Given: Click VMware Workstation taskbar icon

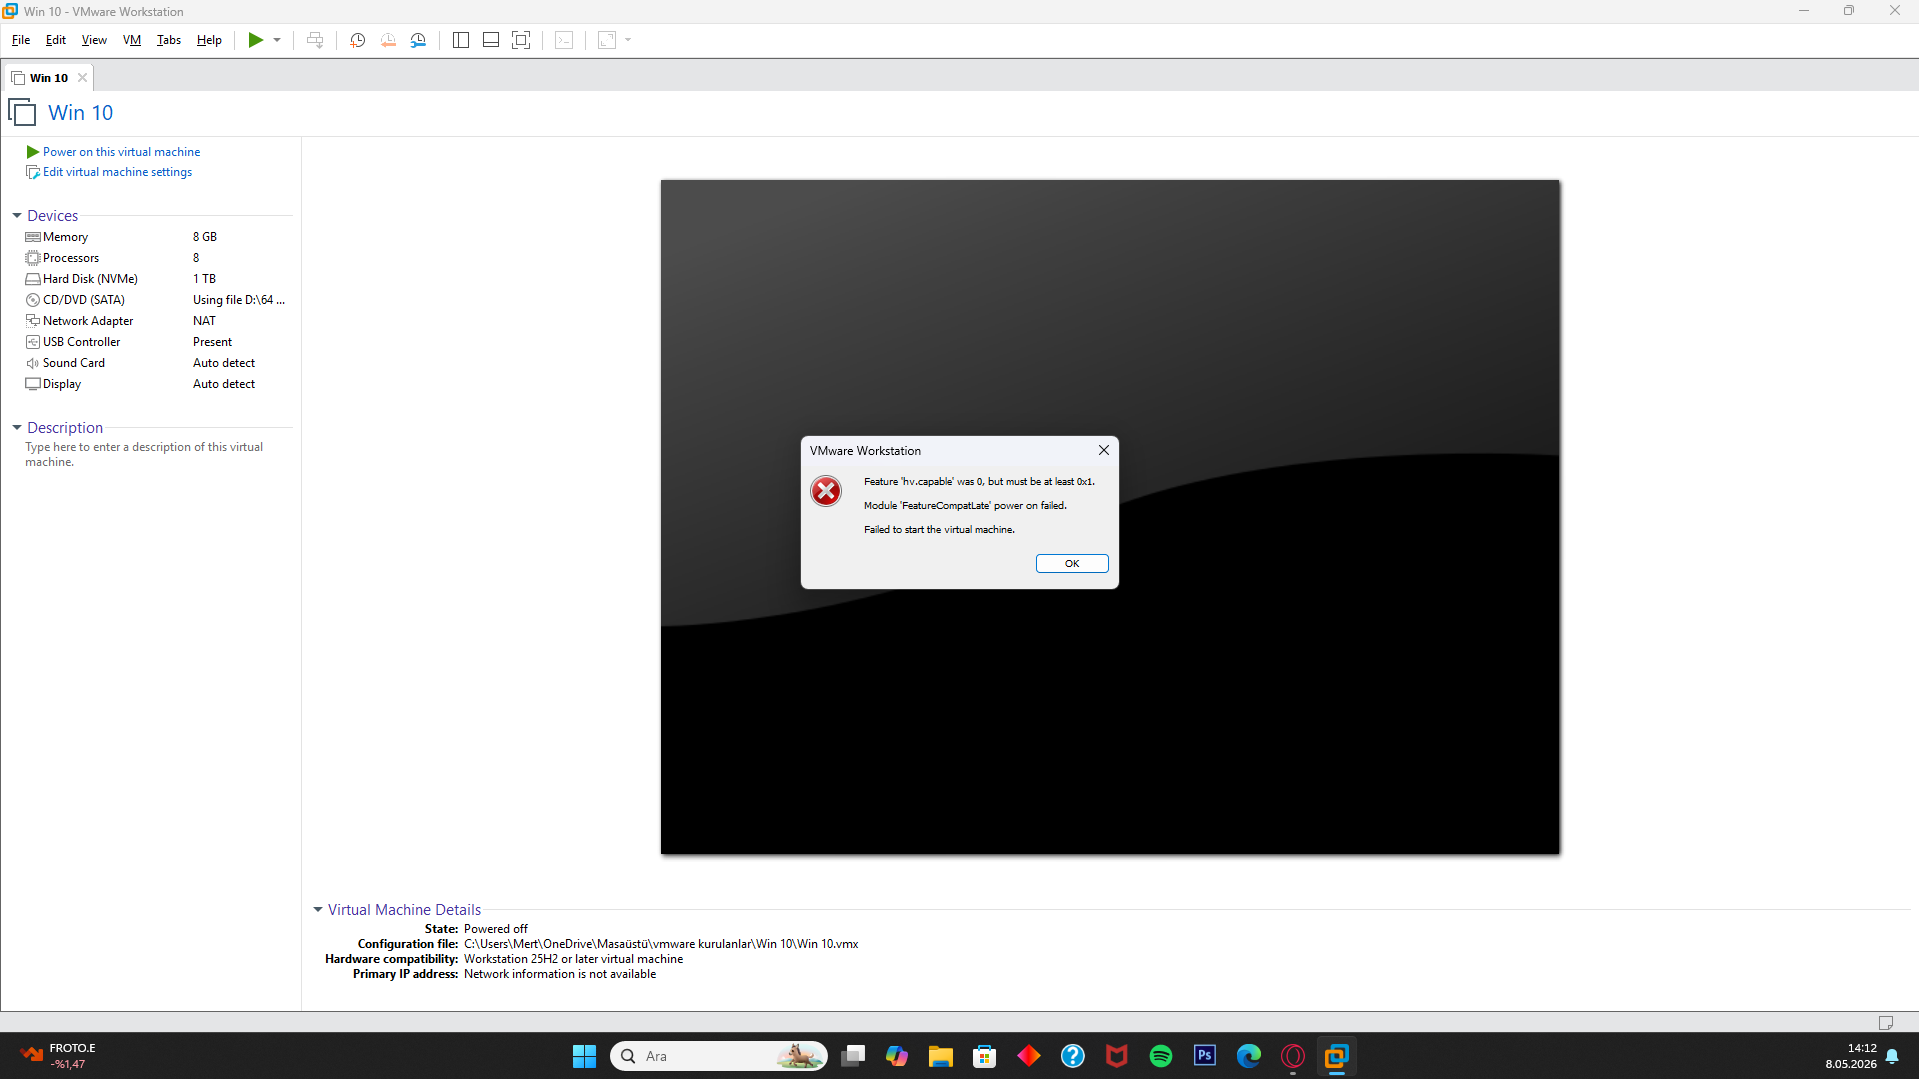Looking at the screenshot, I should point(1337,1056).
